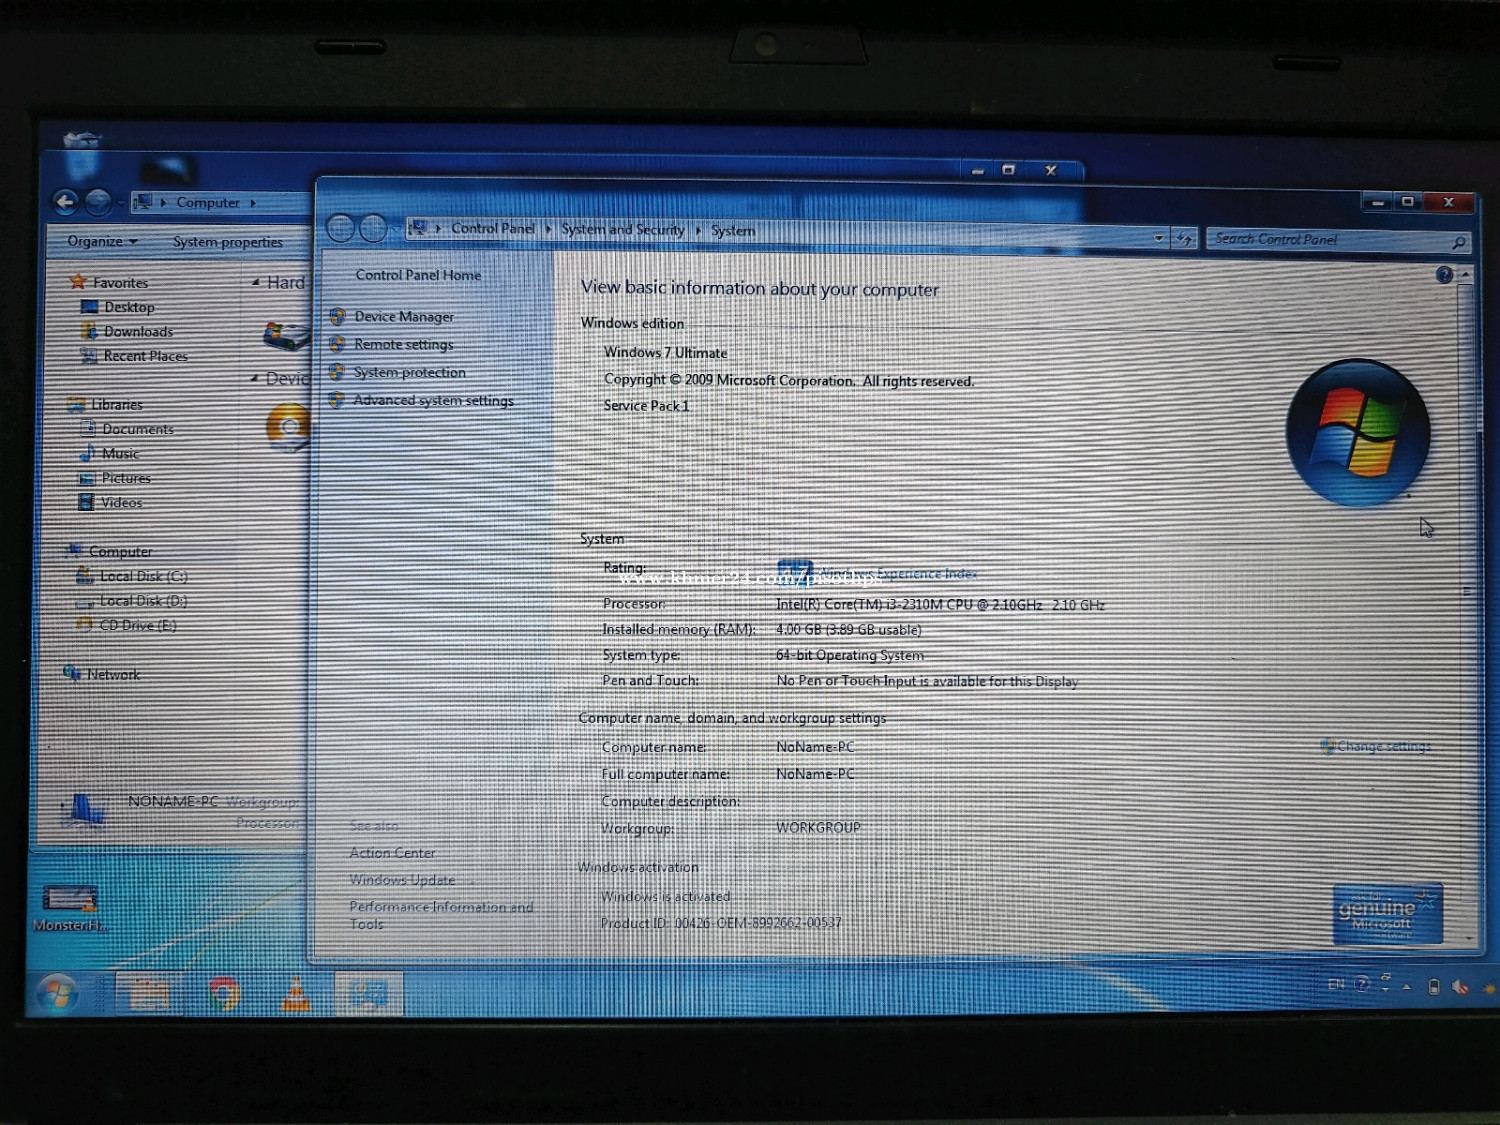Launch Google Chrome from taskbar

[x=224, y=994]
